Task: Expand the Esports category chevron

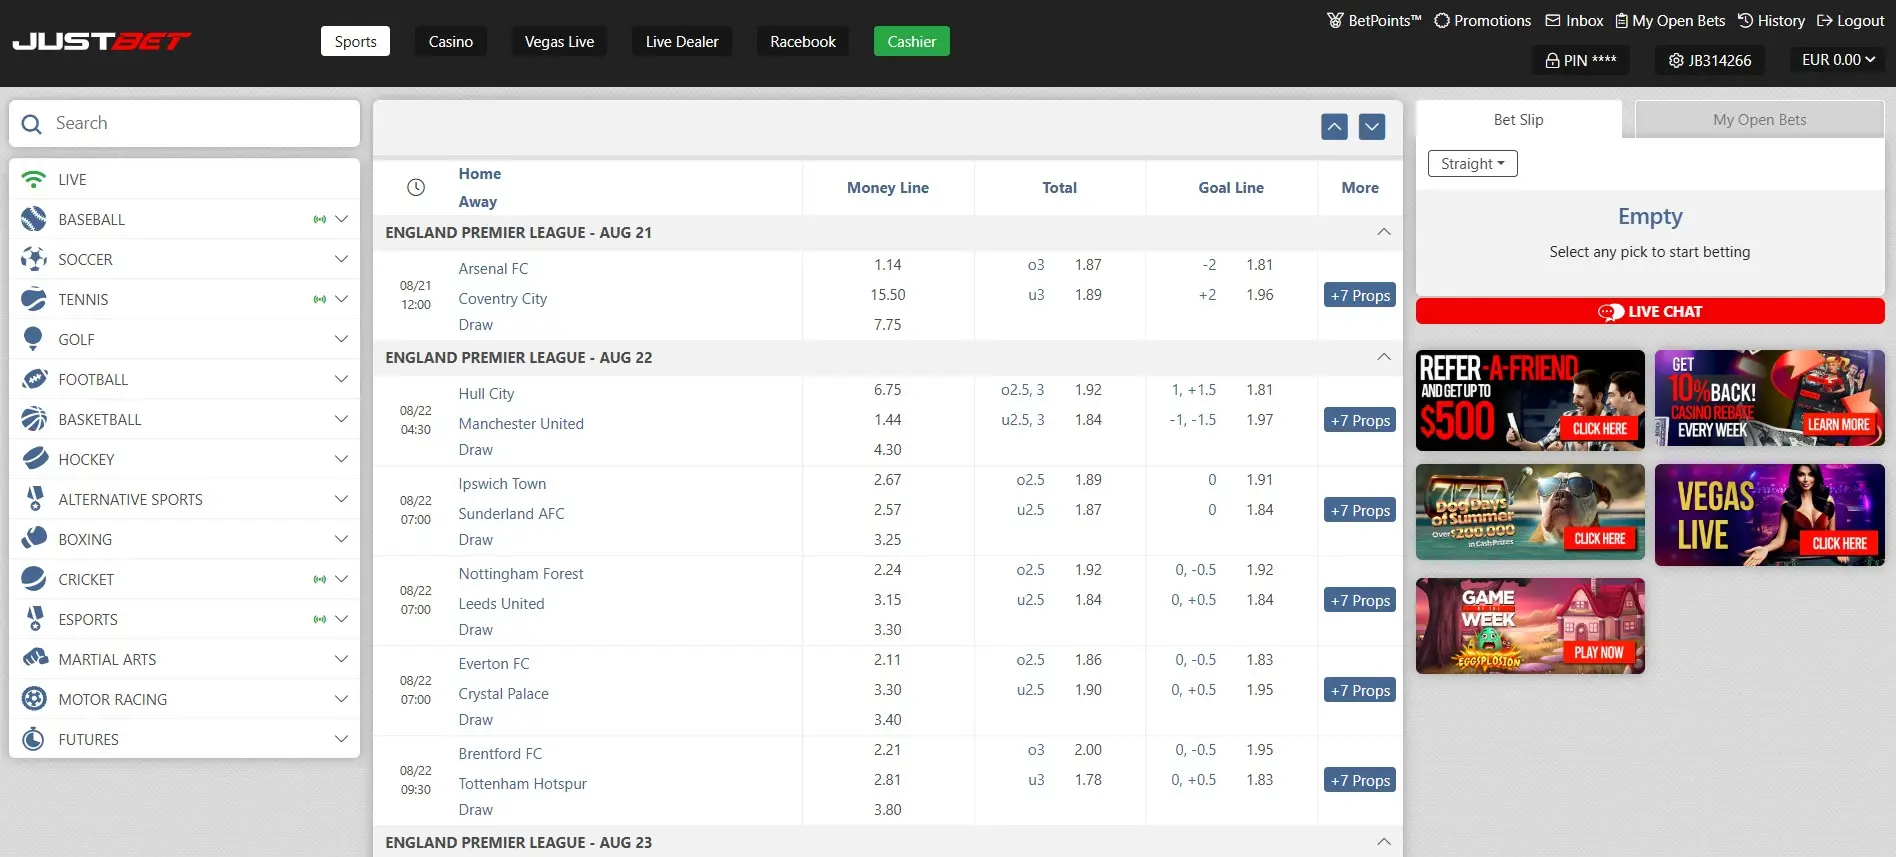Action: coord(341,619)
